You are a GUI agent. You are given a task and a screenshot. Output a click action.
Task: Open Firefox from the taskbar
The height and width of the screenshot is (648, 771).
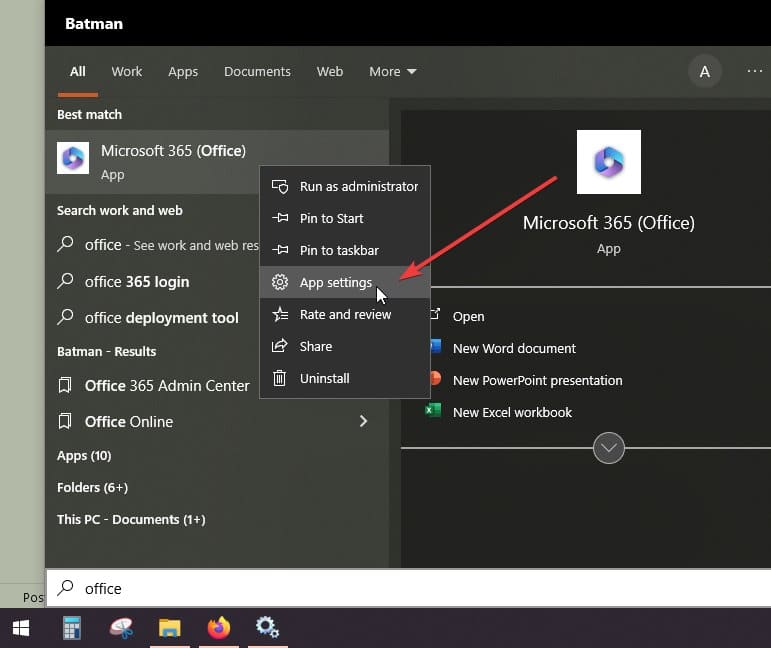pyautogui.click(x=219, y=628)
